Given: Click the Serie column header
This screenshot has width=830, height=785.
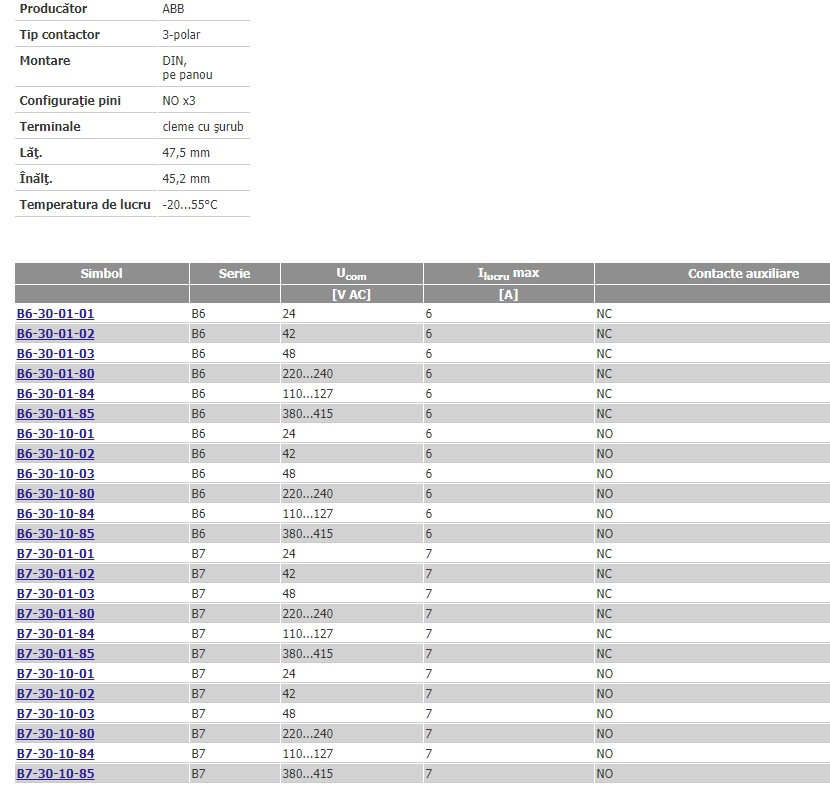Looking at the screenshot, I should (x=234, y=274).
